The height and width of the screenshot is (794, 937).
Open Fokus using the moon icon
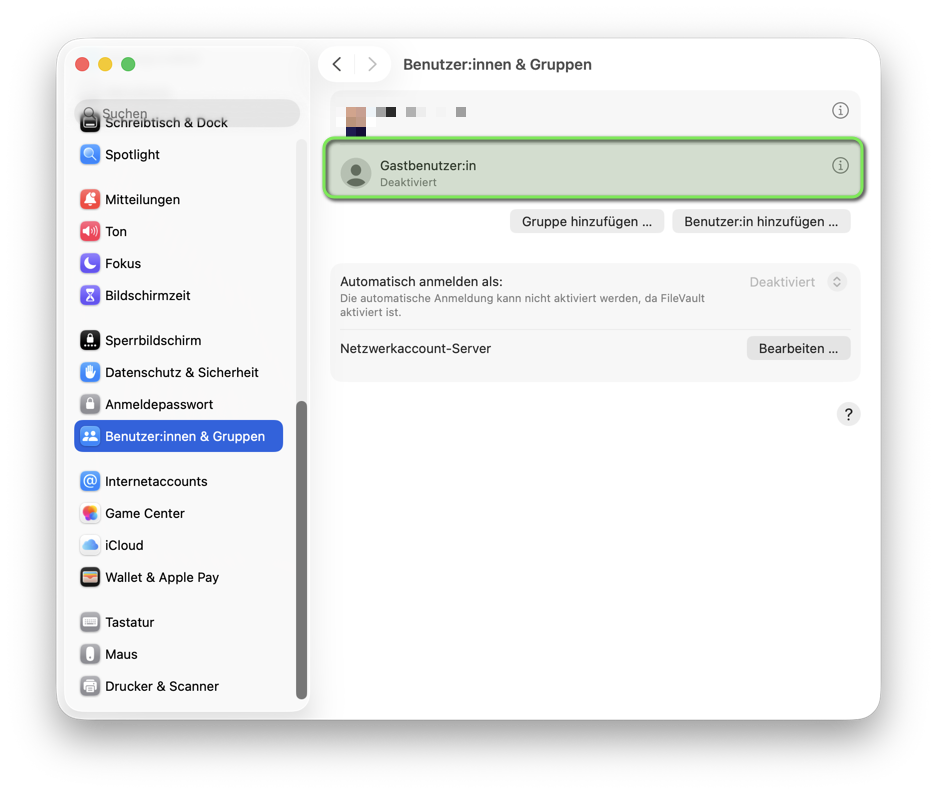(90, 264)
